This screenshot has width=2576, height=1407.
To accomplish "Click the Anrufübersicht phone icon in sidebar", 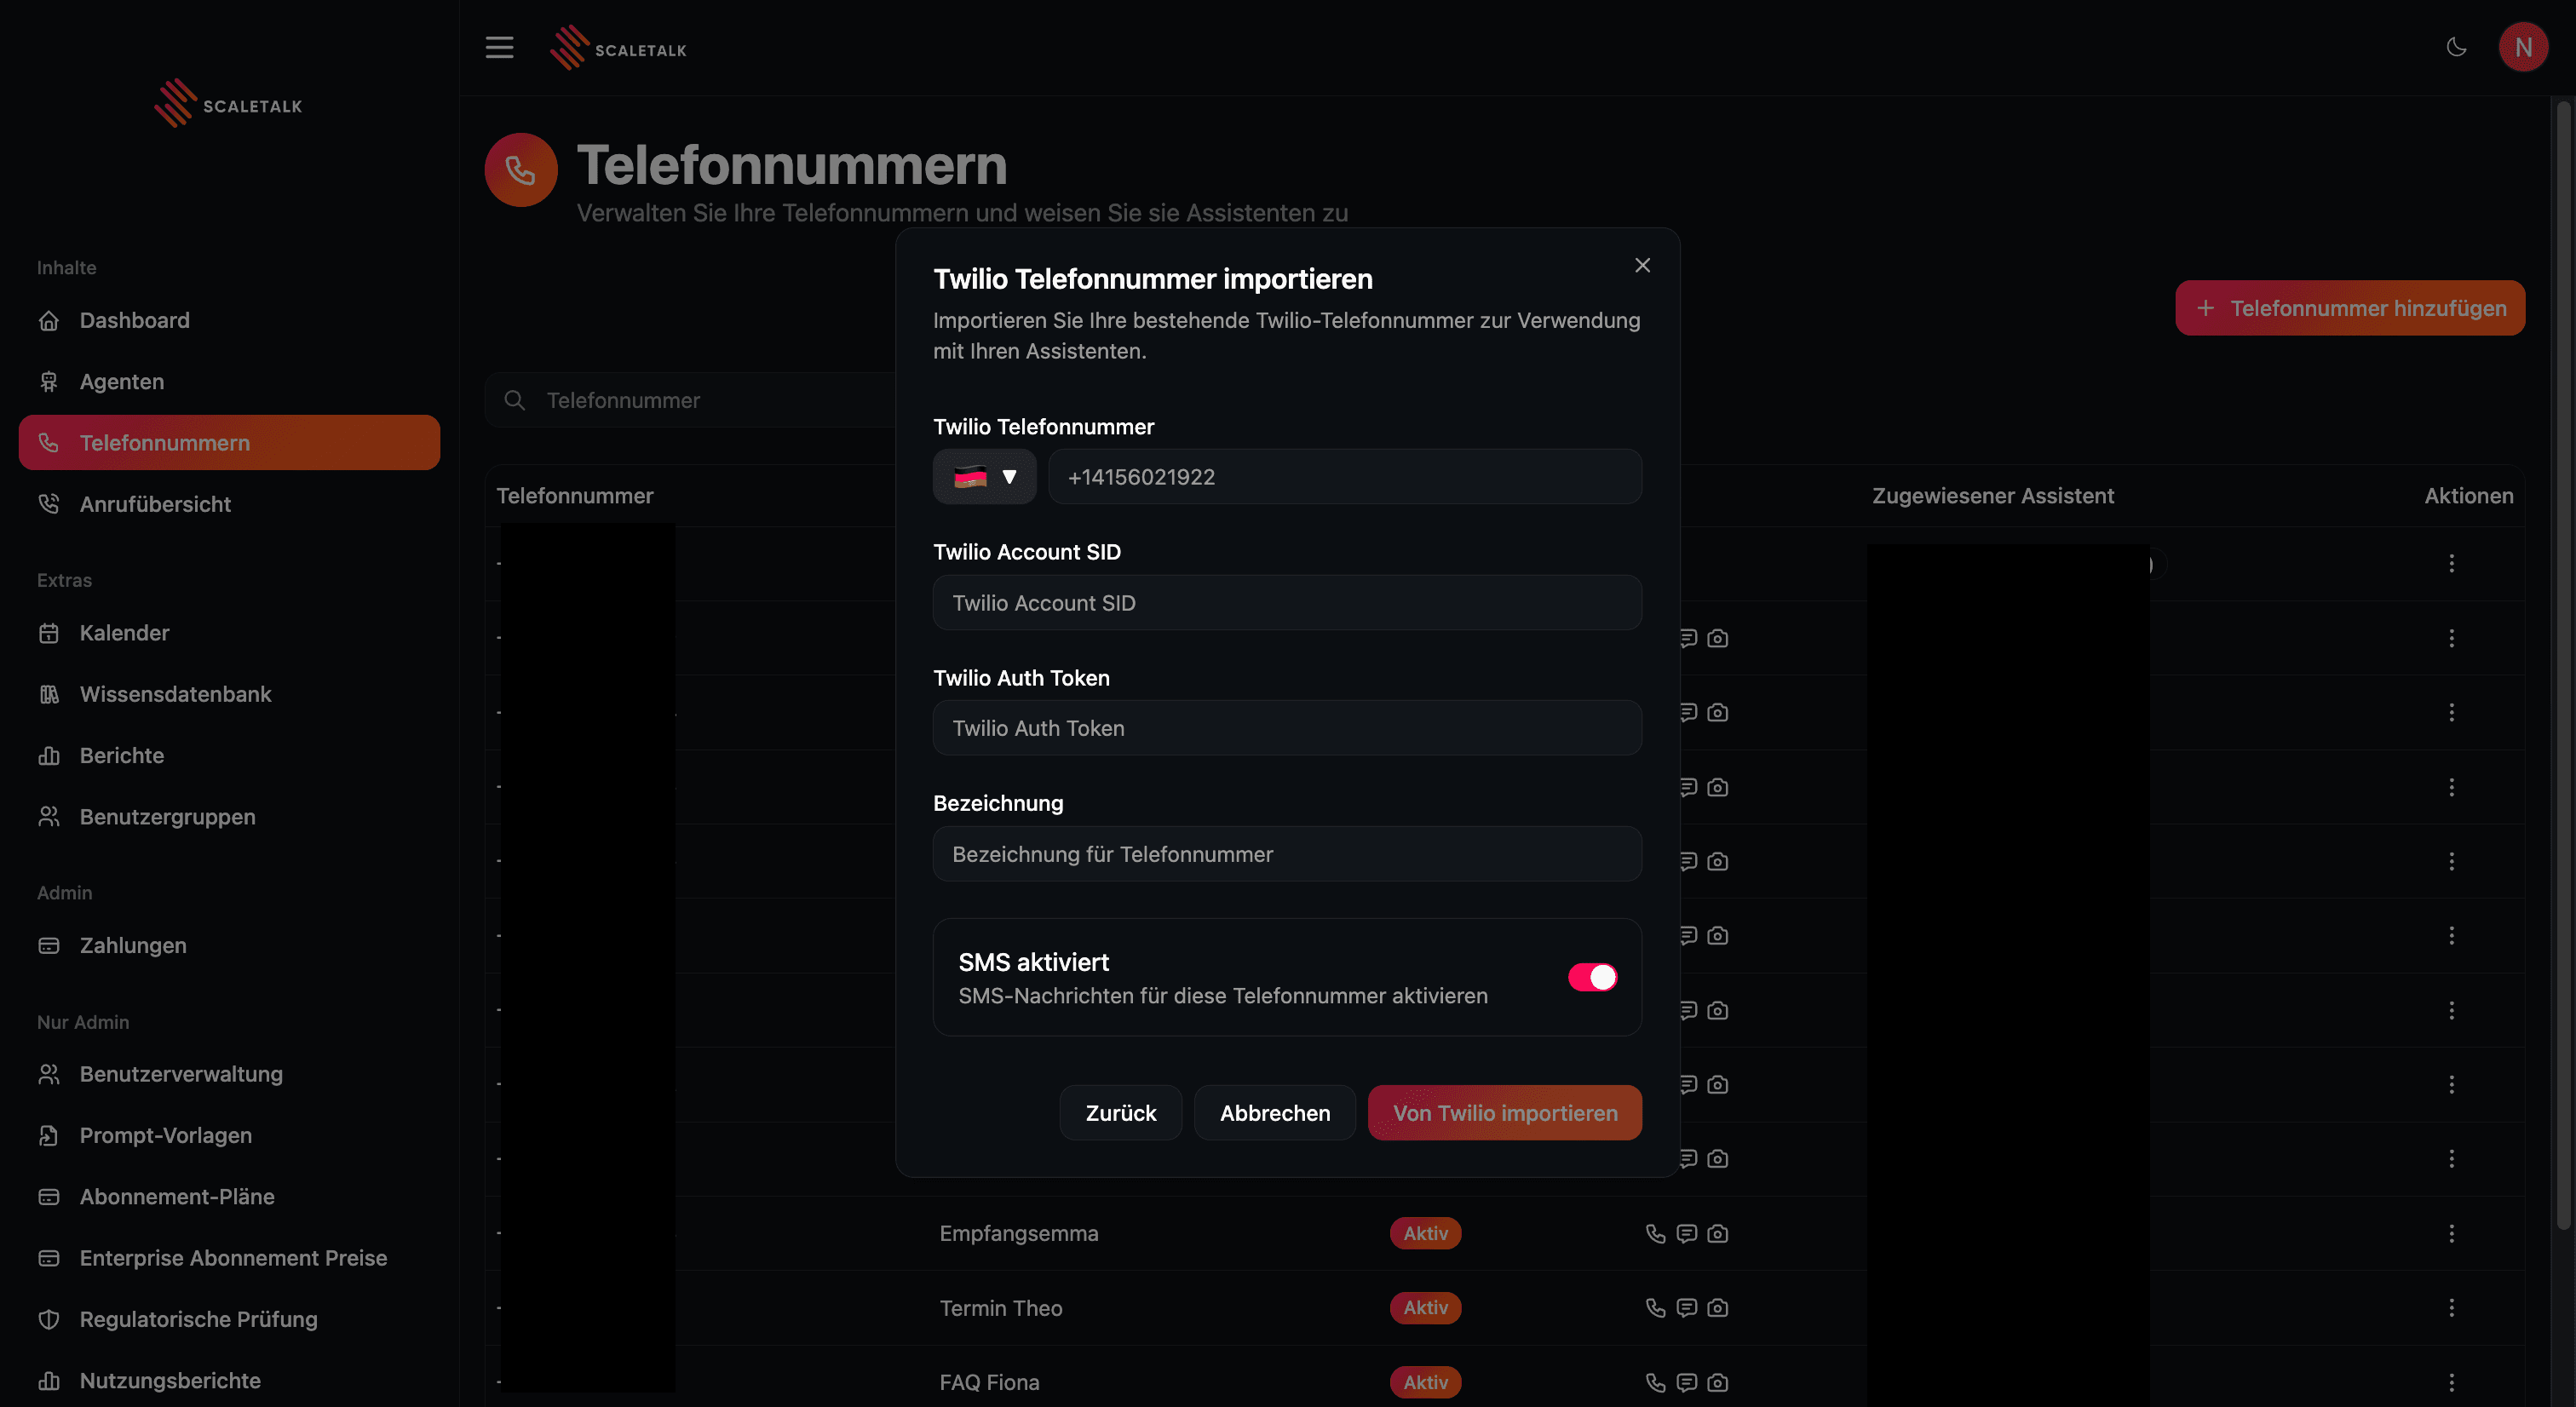I will [x=49, y=503].
